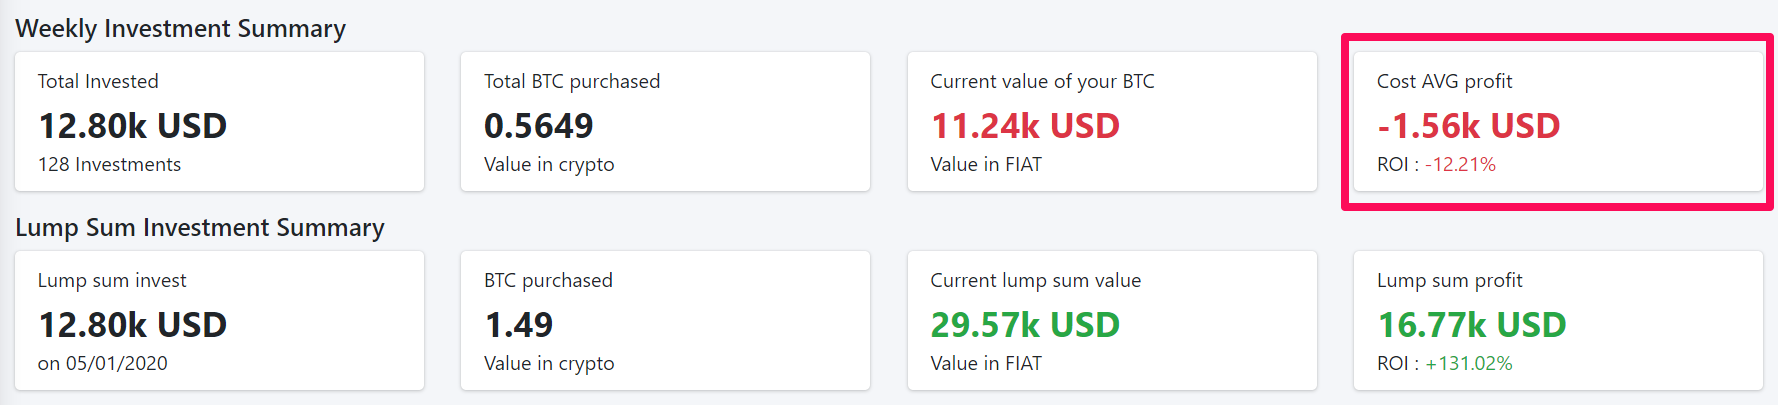Screen dimensions: 1778x405
Task: Click the 128 Investments text
Action: pyautogui.click(x=109, y=164)
